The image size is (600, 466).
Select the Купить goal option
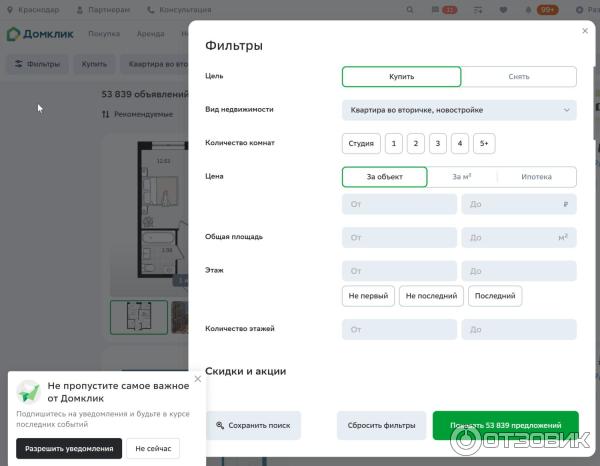pos(401,77)
